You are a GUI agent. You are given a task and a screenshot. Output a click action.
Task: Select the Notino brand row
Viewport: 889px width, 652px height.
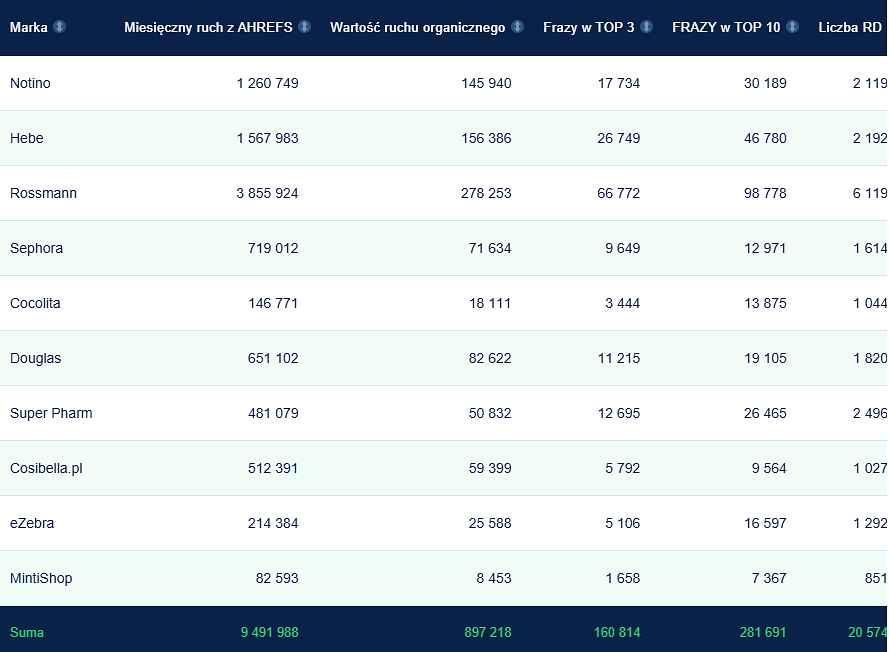click(x=443, y=83)
